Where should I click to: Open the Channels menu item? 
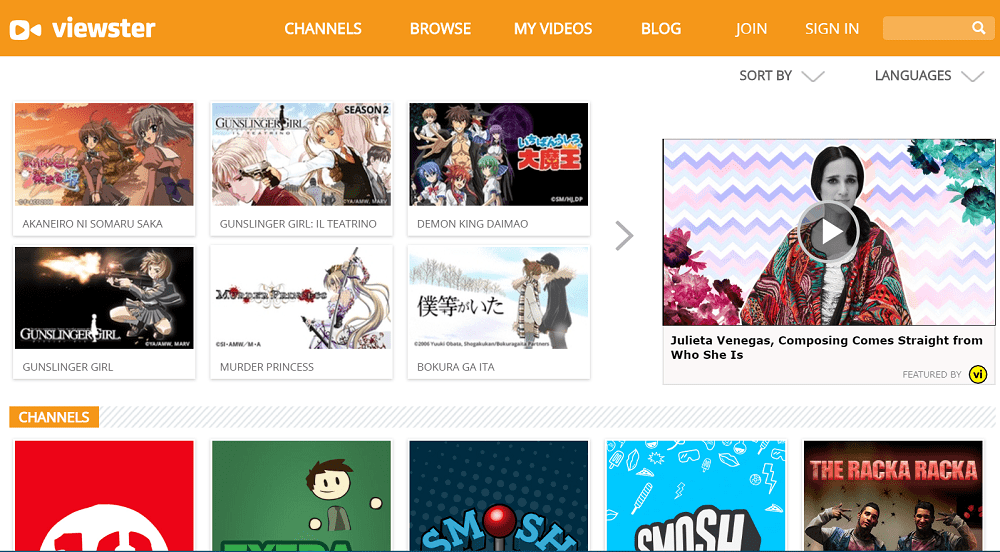pyautogui.click(x=323, y=29)
